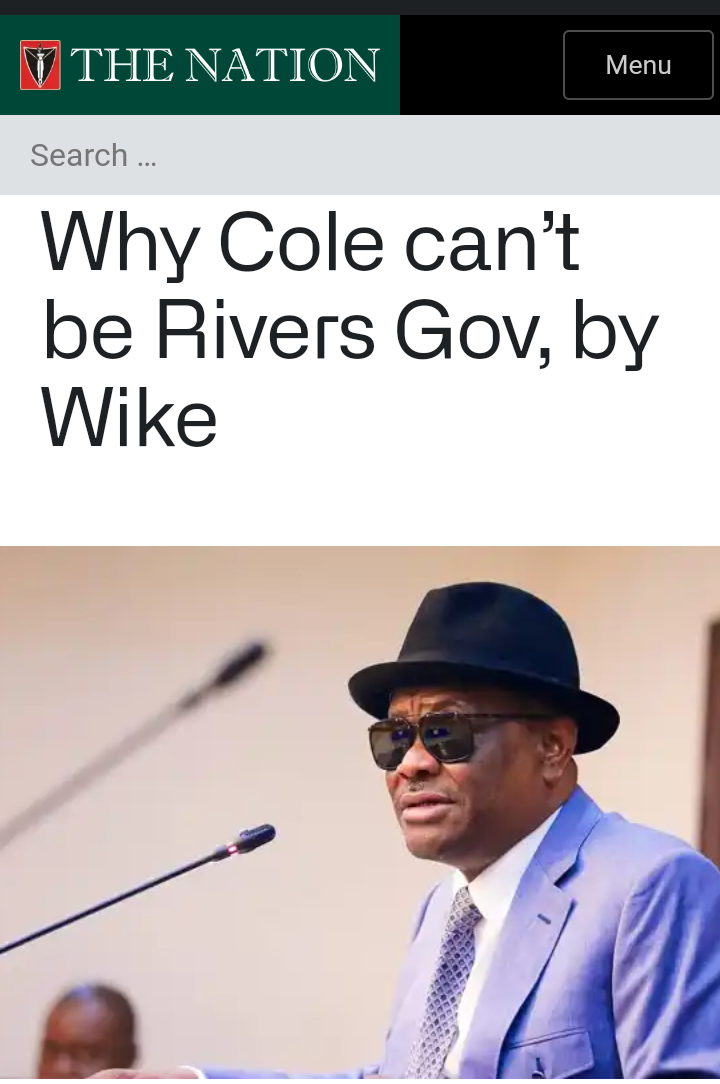Click the word 'Cole' in the headline

301,243
